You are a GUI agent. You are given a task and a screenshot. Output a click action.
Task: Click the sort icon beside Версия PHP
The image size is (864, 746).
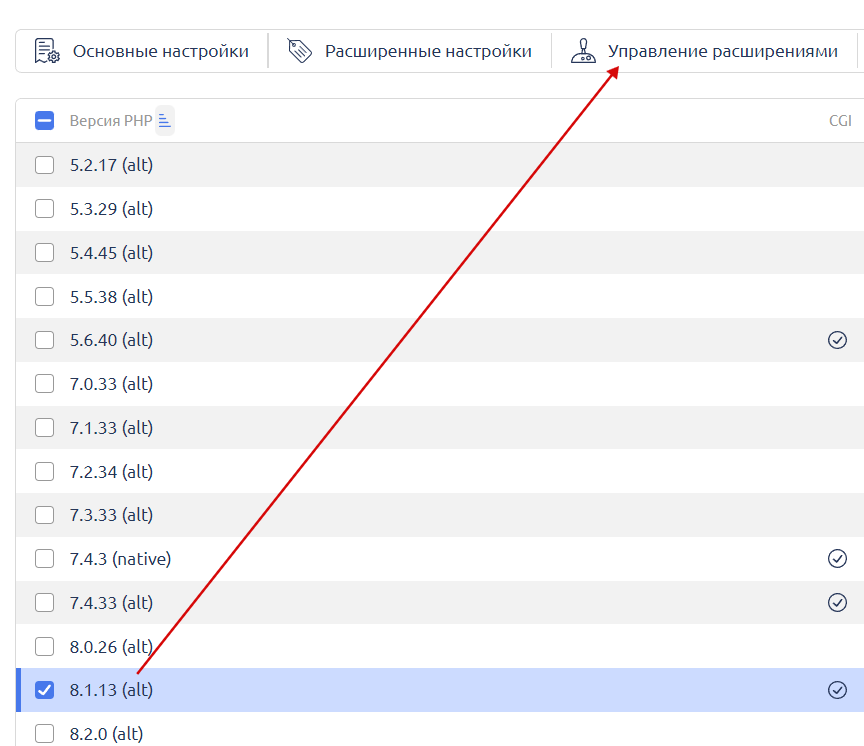[x=165, y=121]
